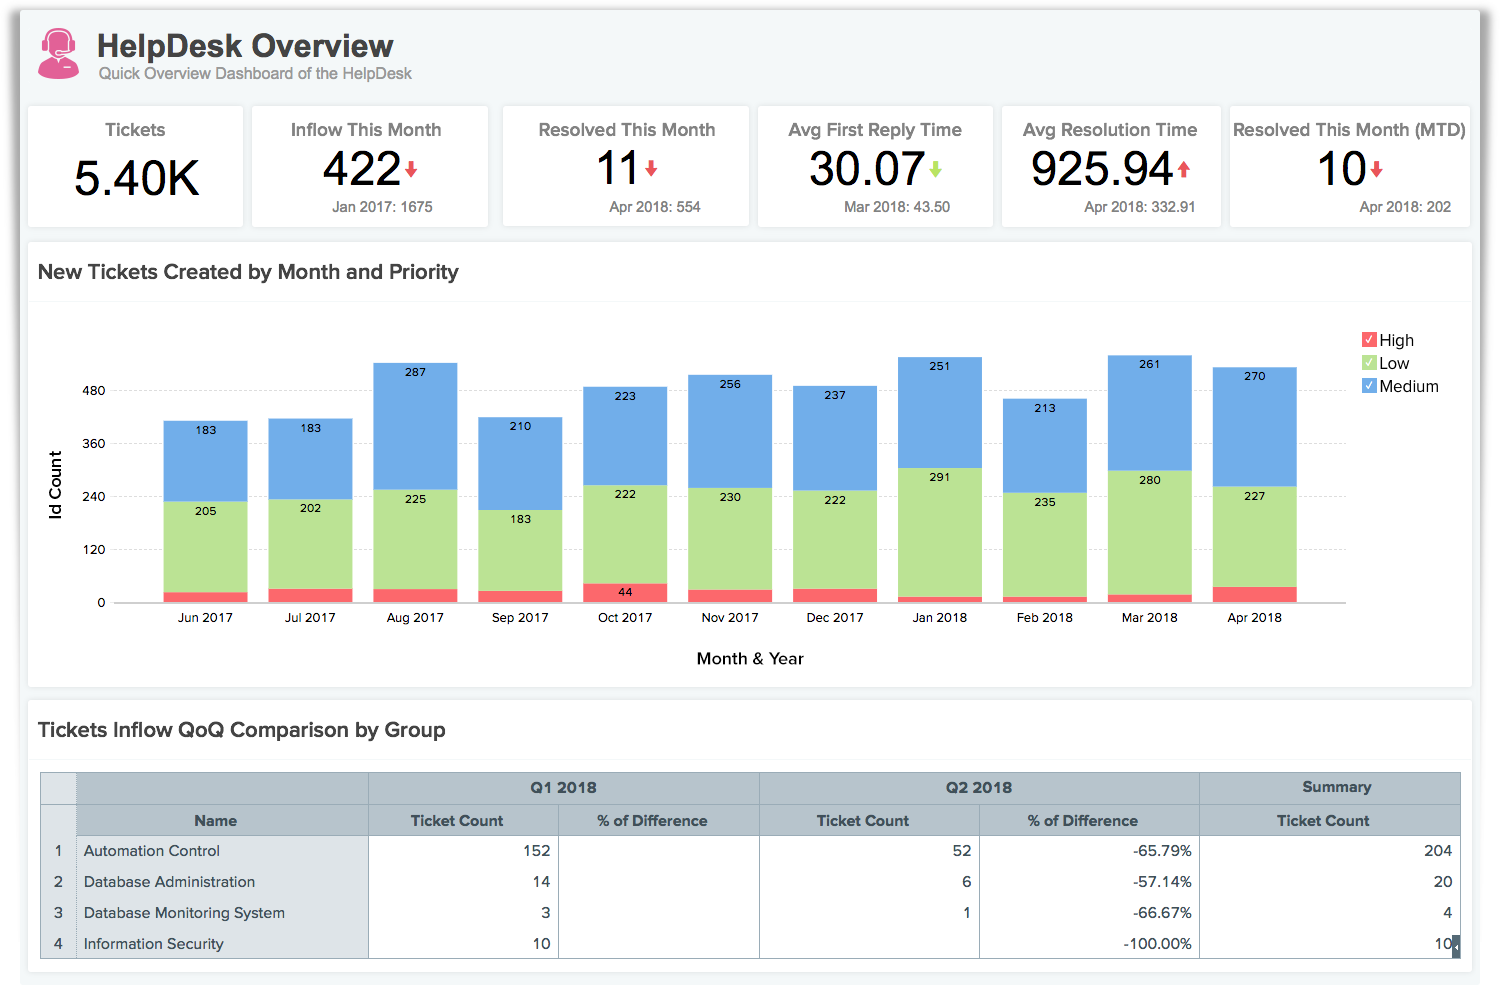This screenshot has width=1500, height=995.
Task: Select the Q1 2018 column group header
Action: pyautogui.click(x=563, y=788)
